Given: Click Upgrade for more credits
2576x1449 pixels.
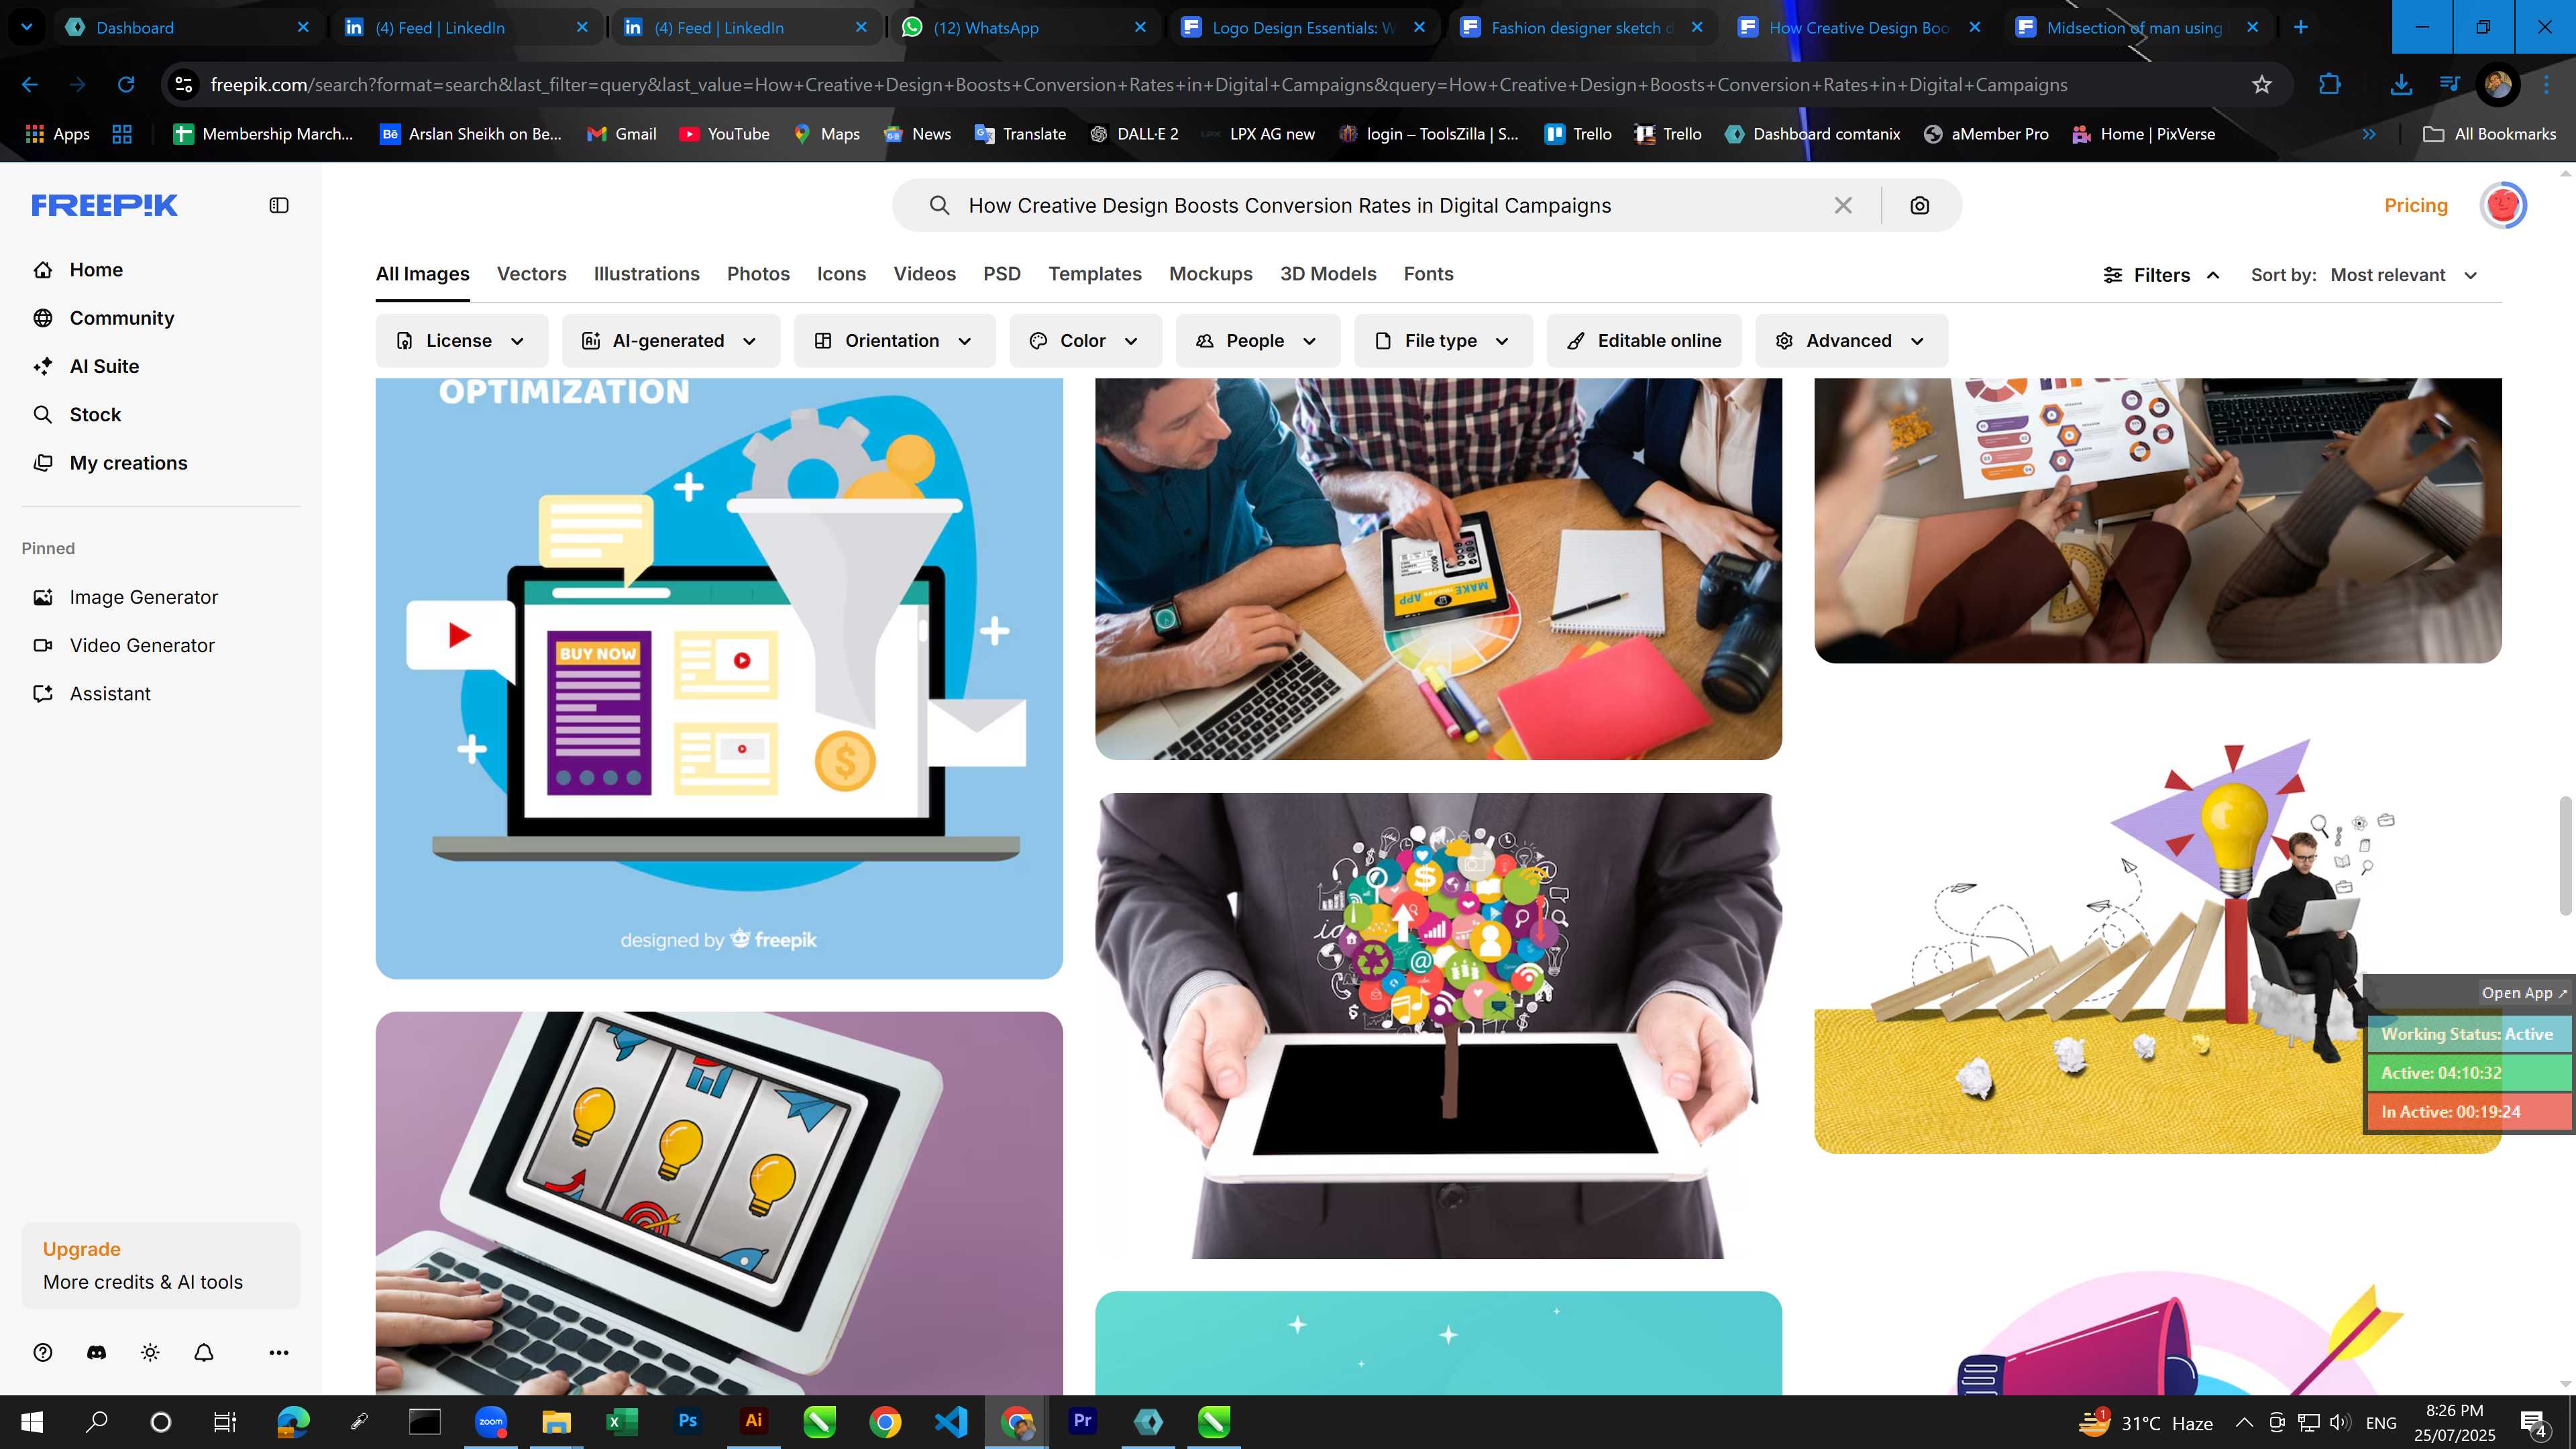Looking at the screenshot, I should coord(160,1265).
